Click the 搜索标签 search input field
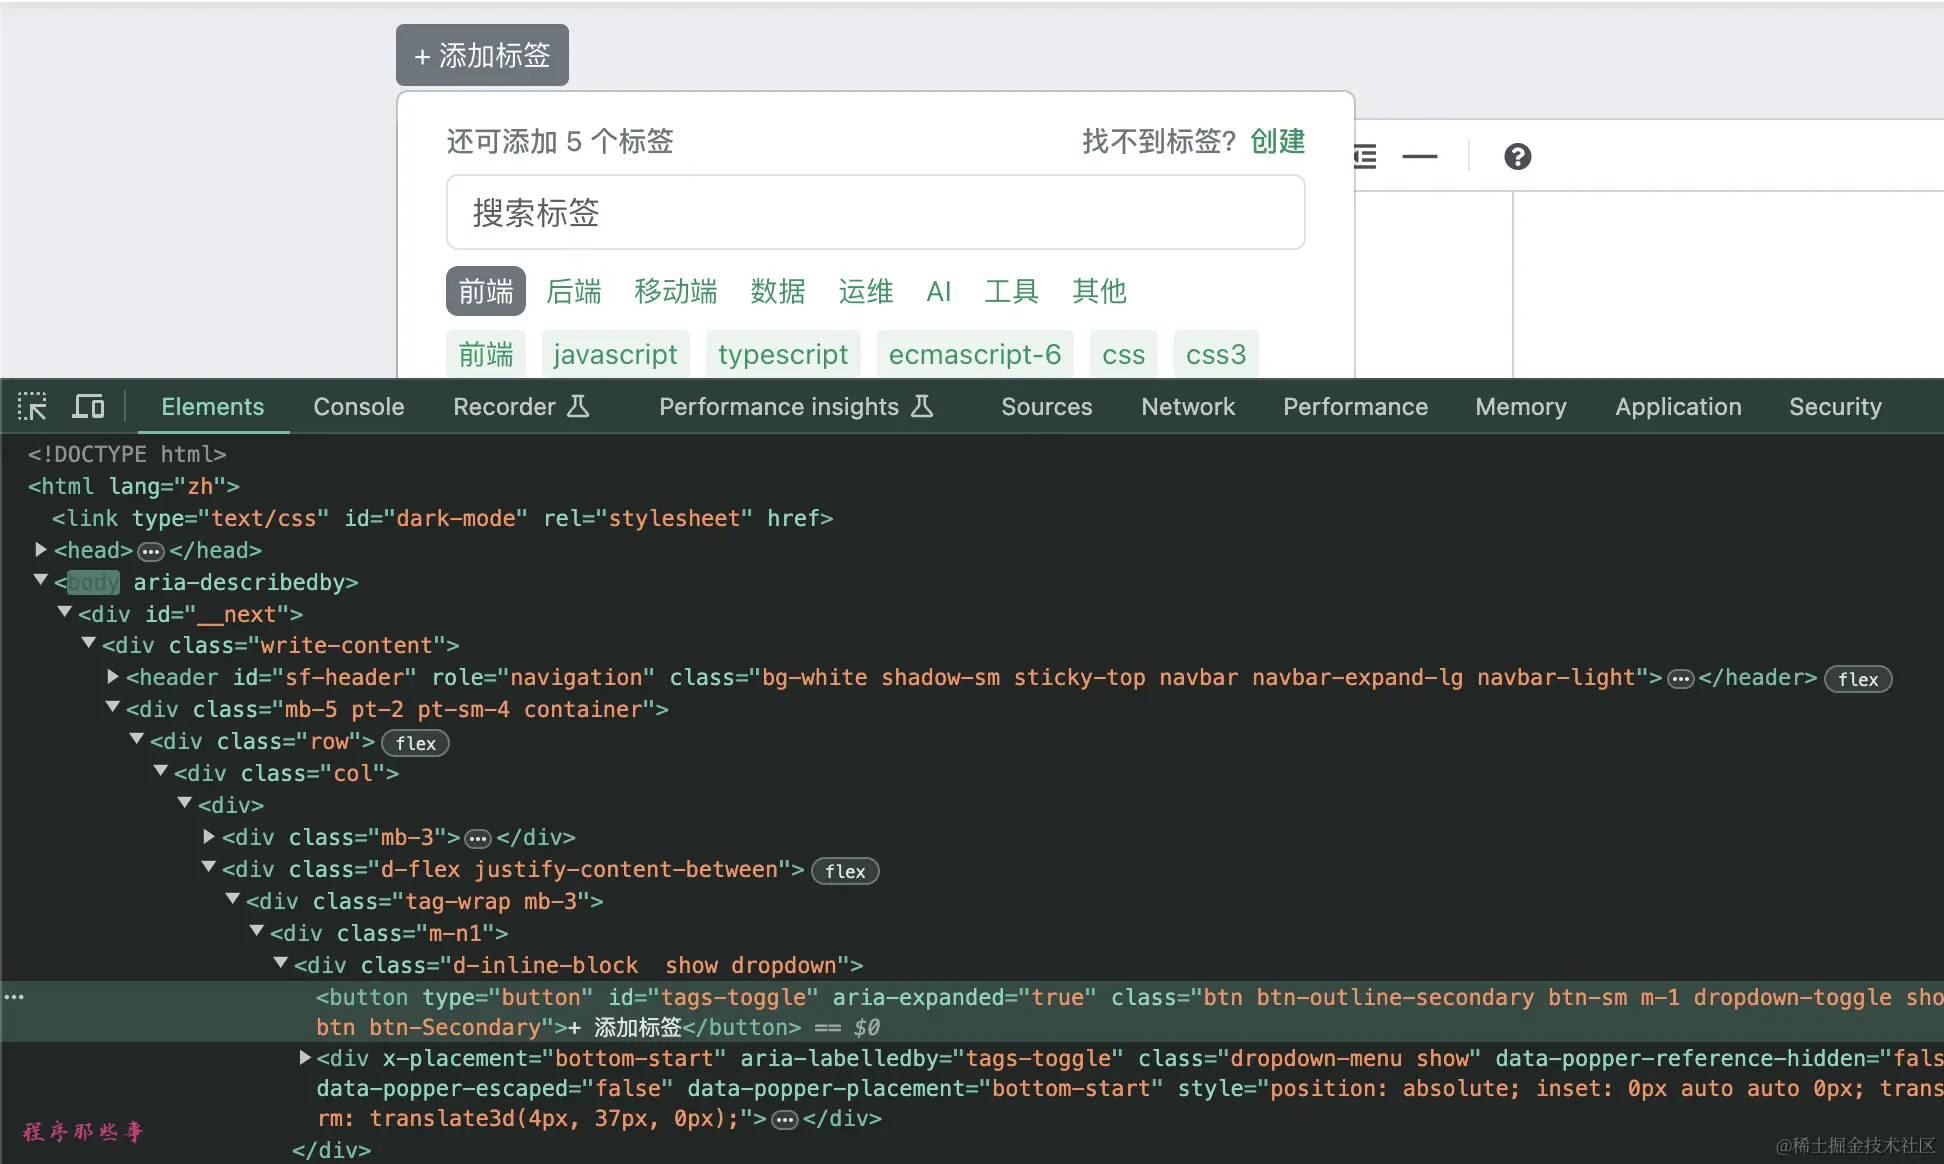1944x1164 pixels. coord(875,212)
